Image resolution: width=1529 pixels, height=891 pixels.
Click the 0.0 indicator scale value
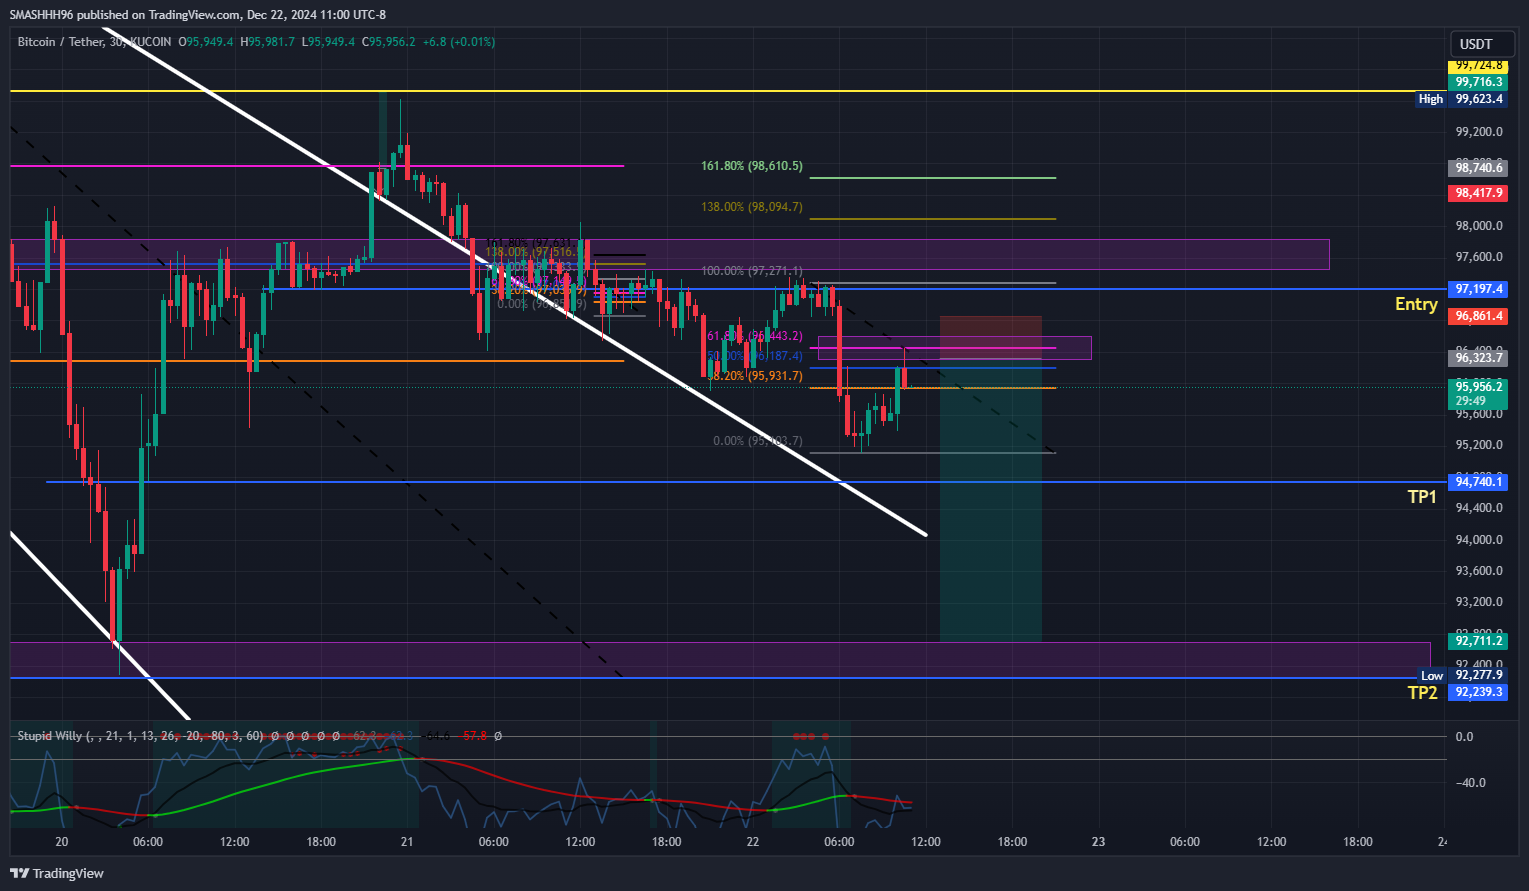1464,737
